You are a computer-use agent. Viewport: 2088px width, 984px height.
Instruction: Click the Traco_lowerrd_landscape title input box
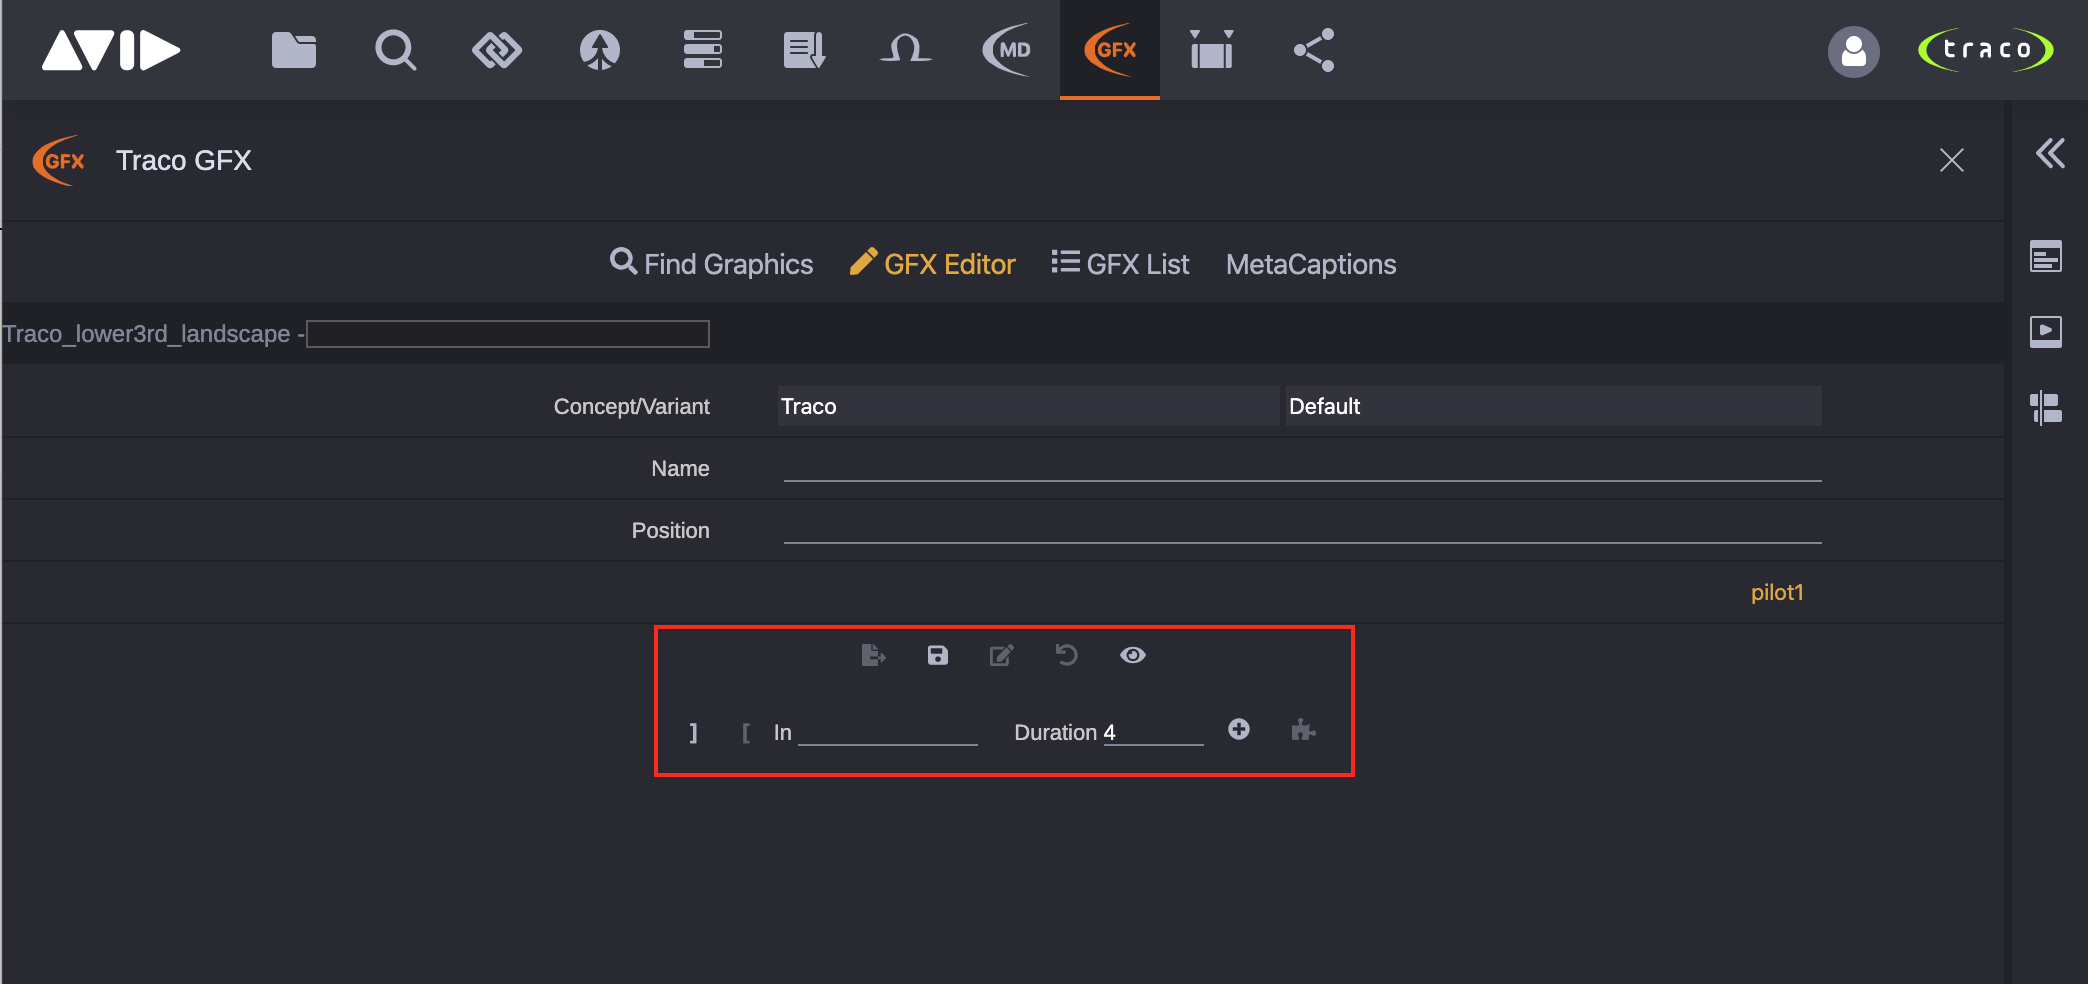tap(508, 334)
